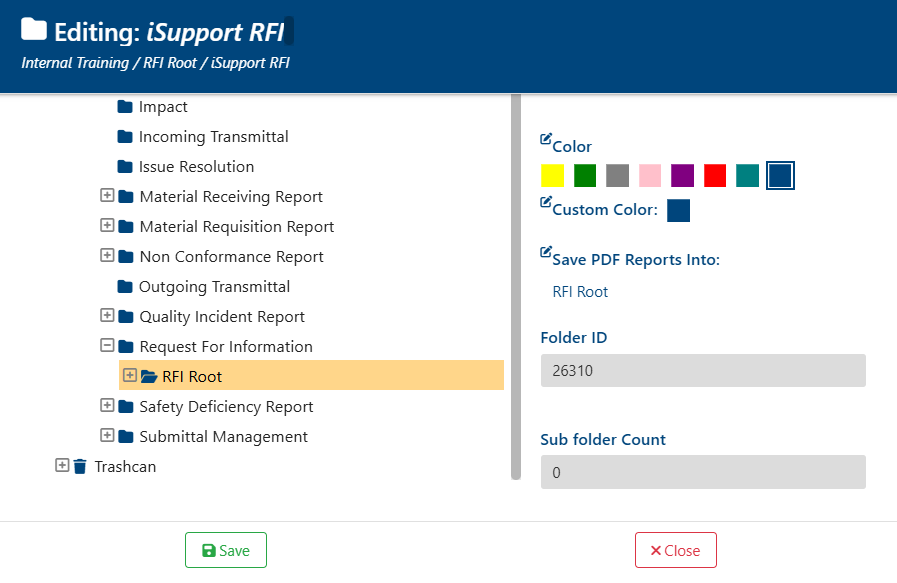Expand the Material Receiving Report folder
The height and width of the screenshot is (583, 897).
click(x=107, y=195)
